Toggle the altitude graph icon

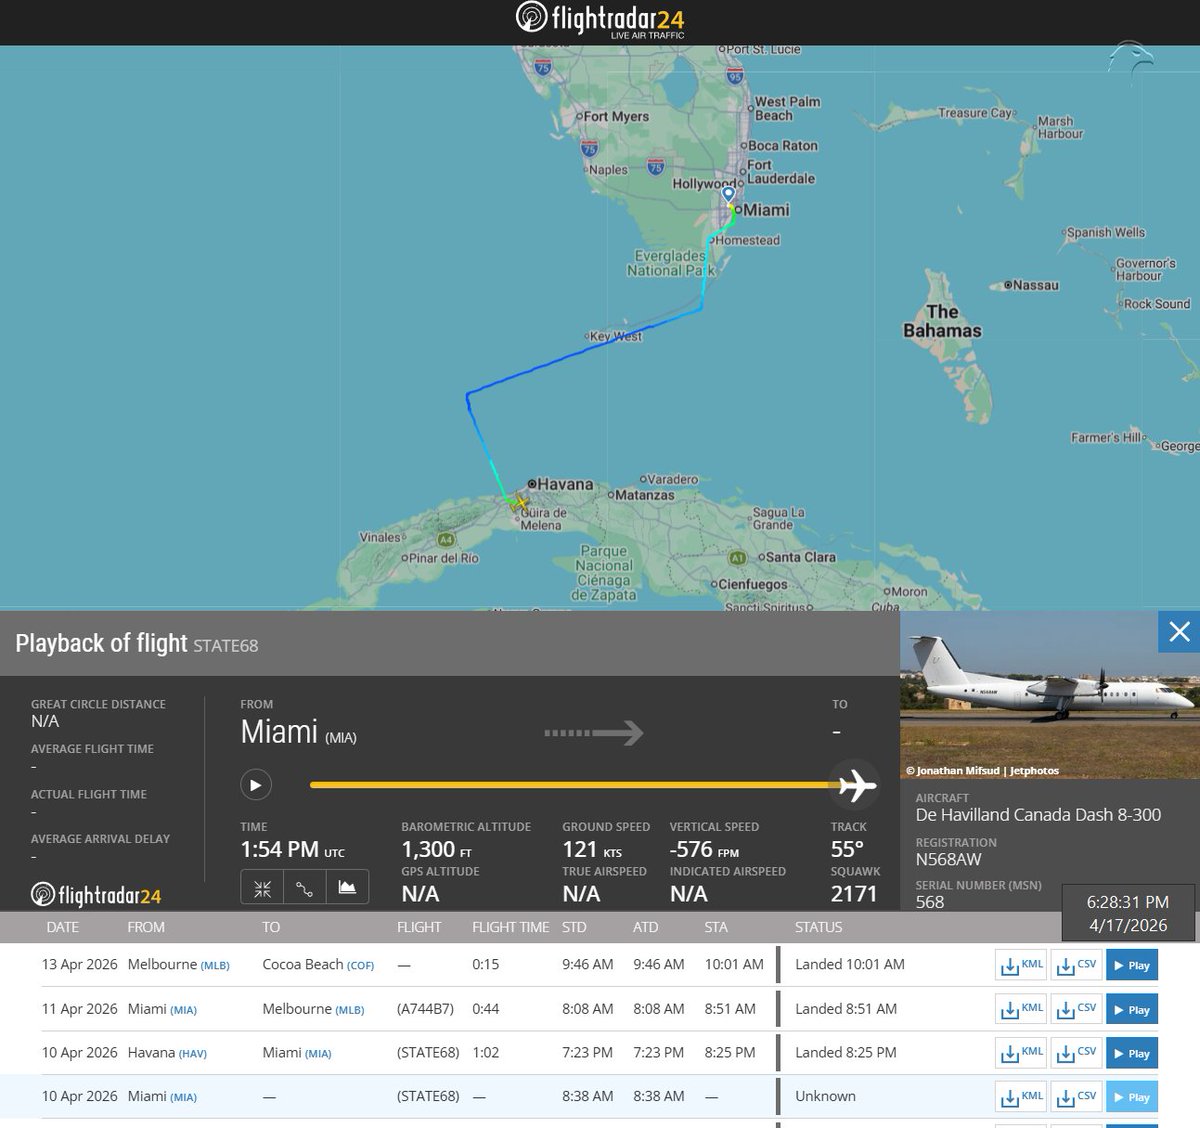tap(347, 887)
